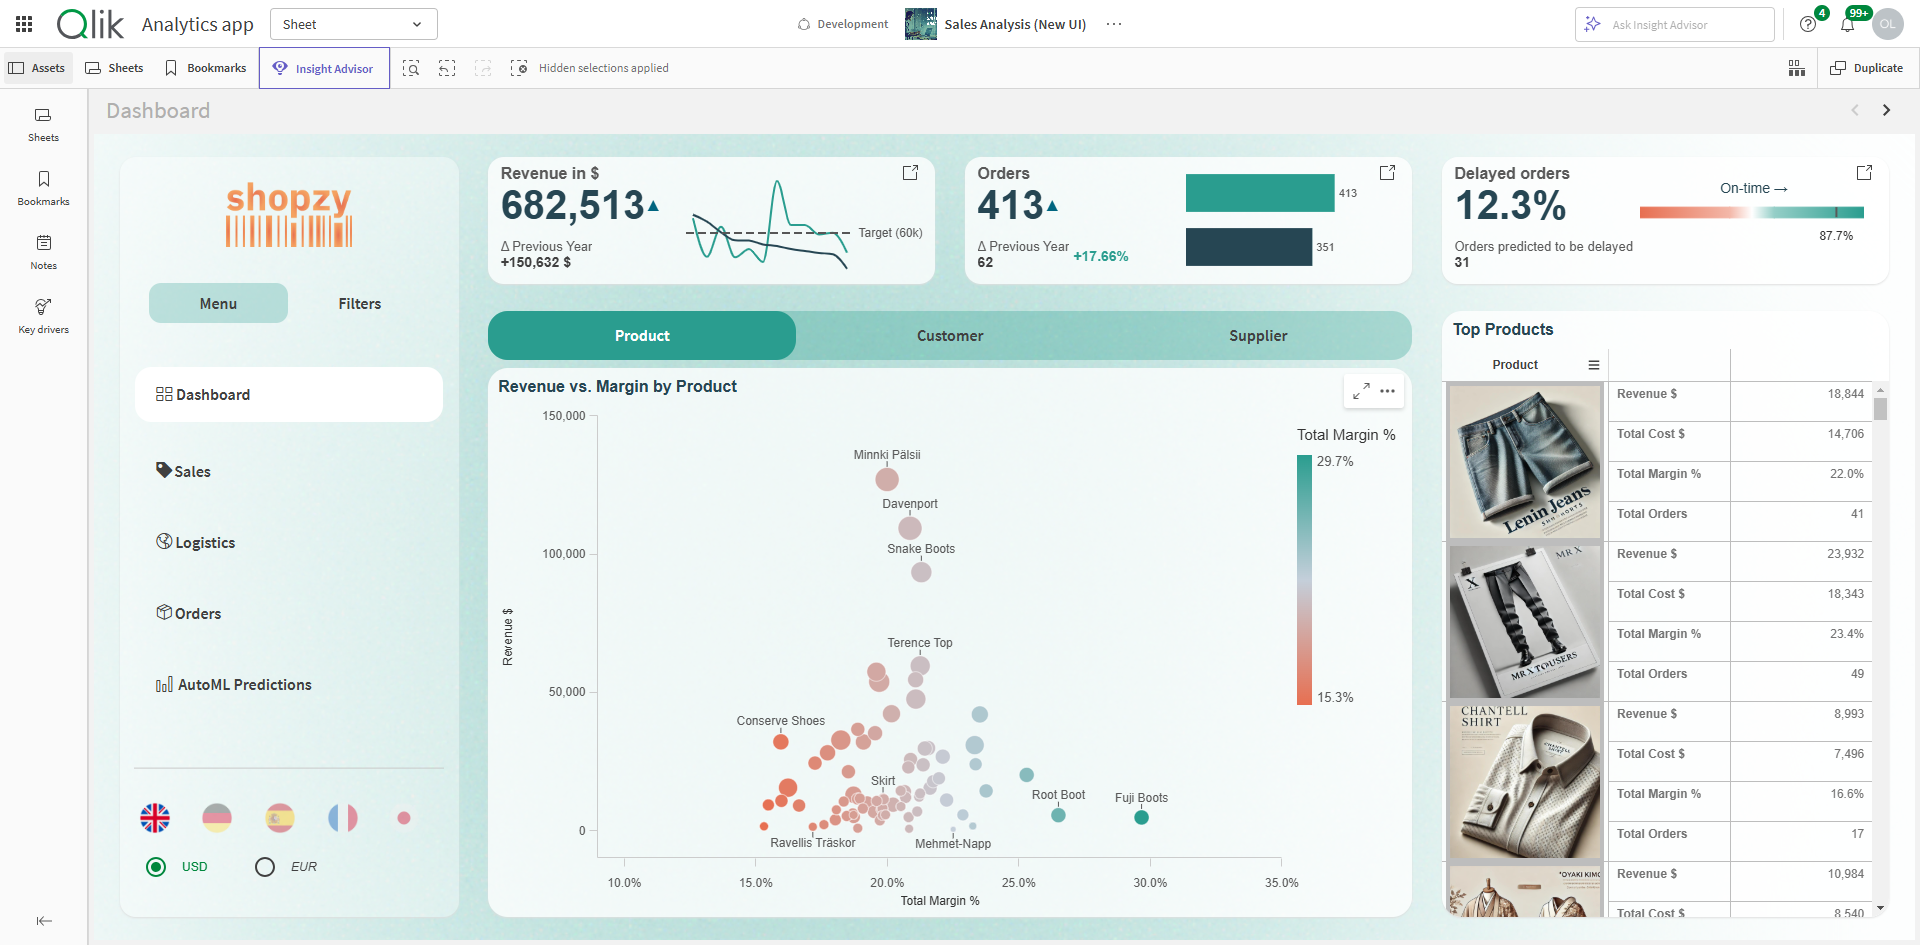The image size is (1920, 945).
Task: Open Bookmarks in the left sidebar
Action: pos(43,188)
